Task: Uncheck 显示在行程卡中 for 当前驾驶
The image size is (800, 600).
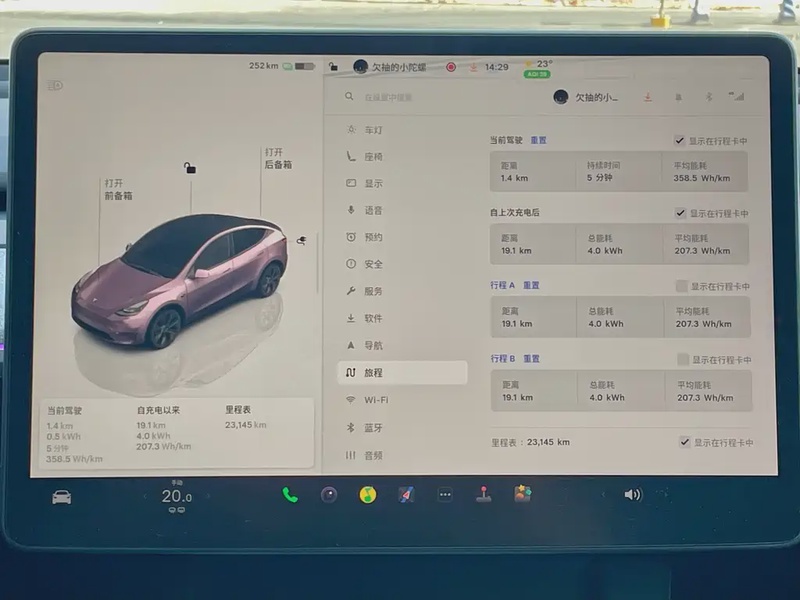Action: pyautogui.click(x=680, y=141)
